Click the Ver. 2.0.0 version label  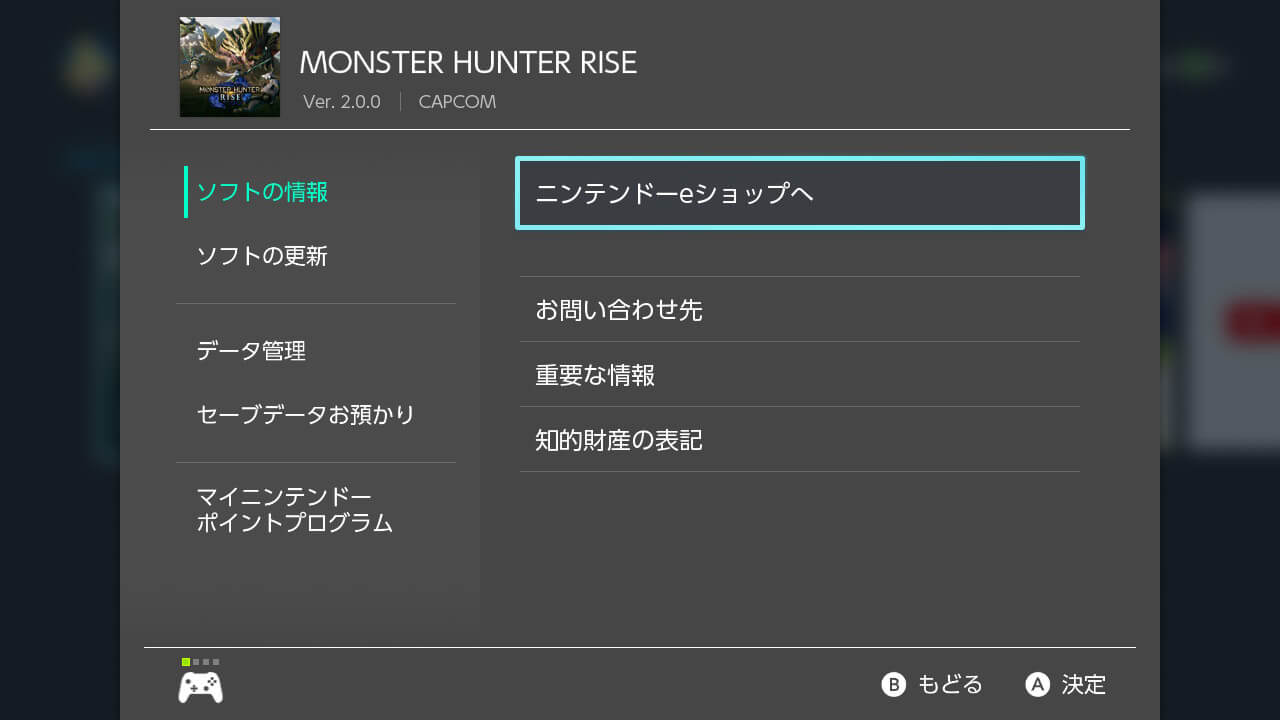(342, 102)
